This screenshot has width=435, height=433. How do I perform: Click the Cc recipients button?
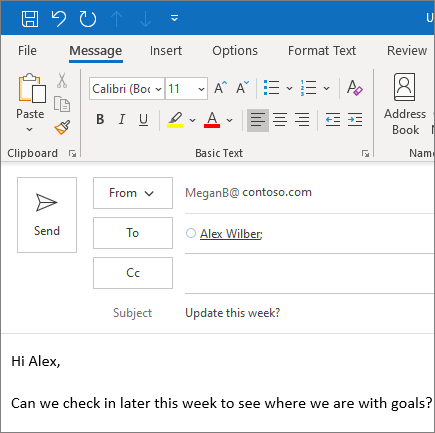coord(133,273)
